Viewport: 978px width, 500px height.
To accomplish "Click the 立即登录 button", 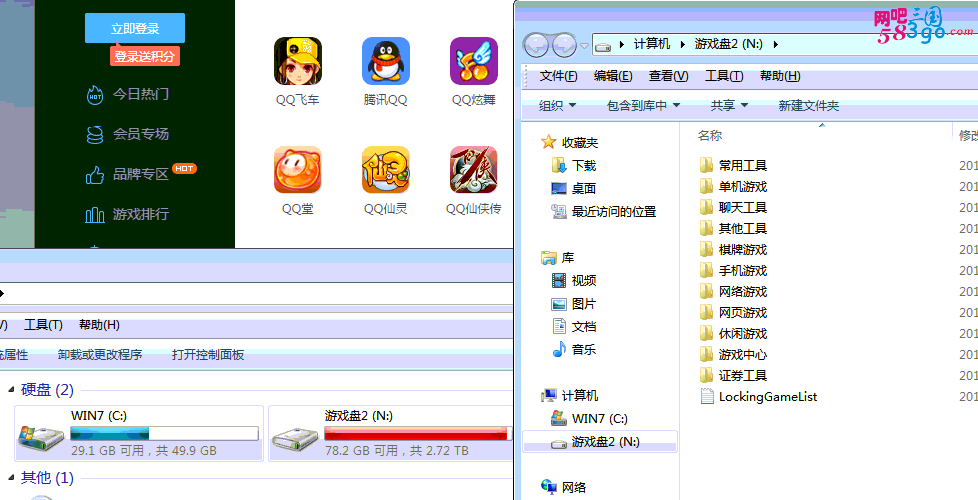I will point(135,28).
